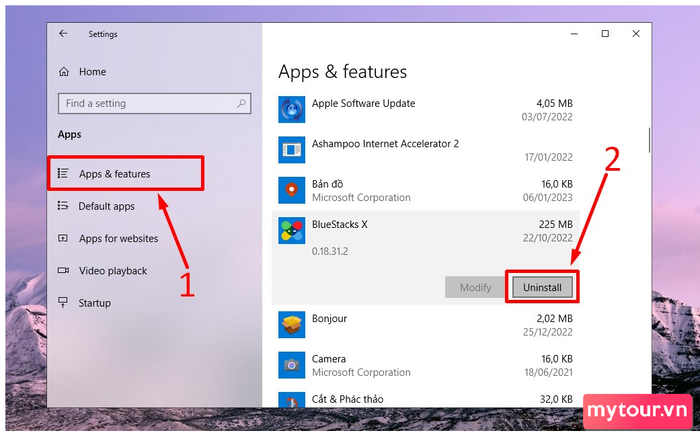Click the Home house icon
The height and width of the screenshot is (439, 700).
coord(64,71)
